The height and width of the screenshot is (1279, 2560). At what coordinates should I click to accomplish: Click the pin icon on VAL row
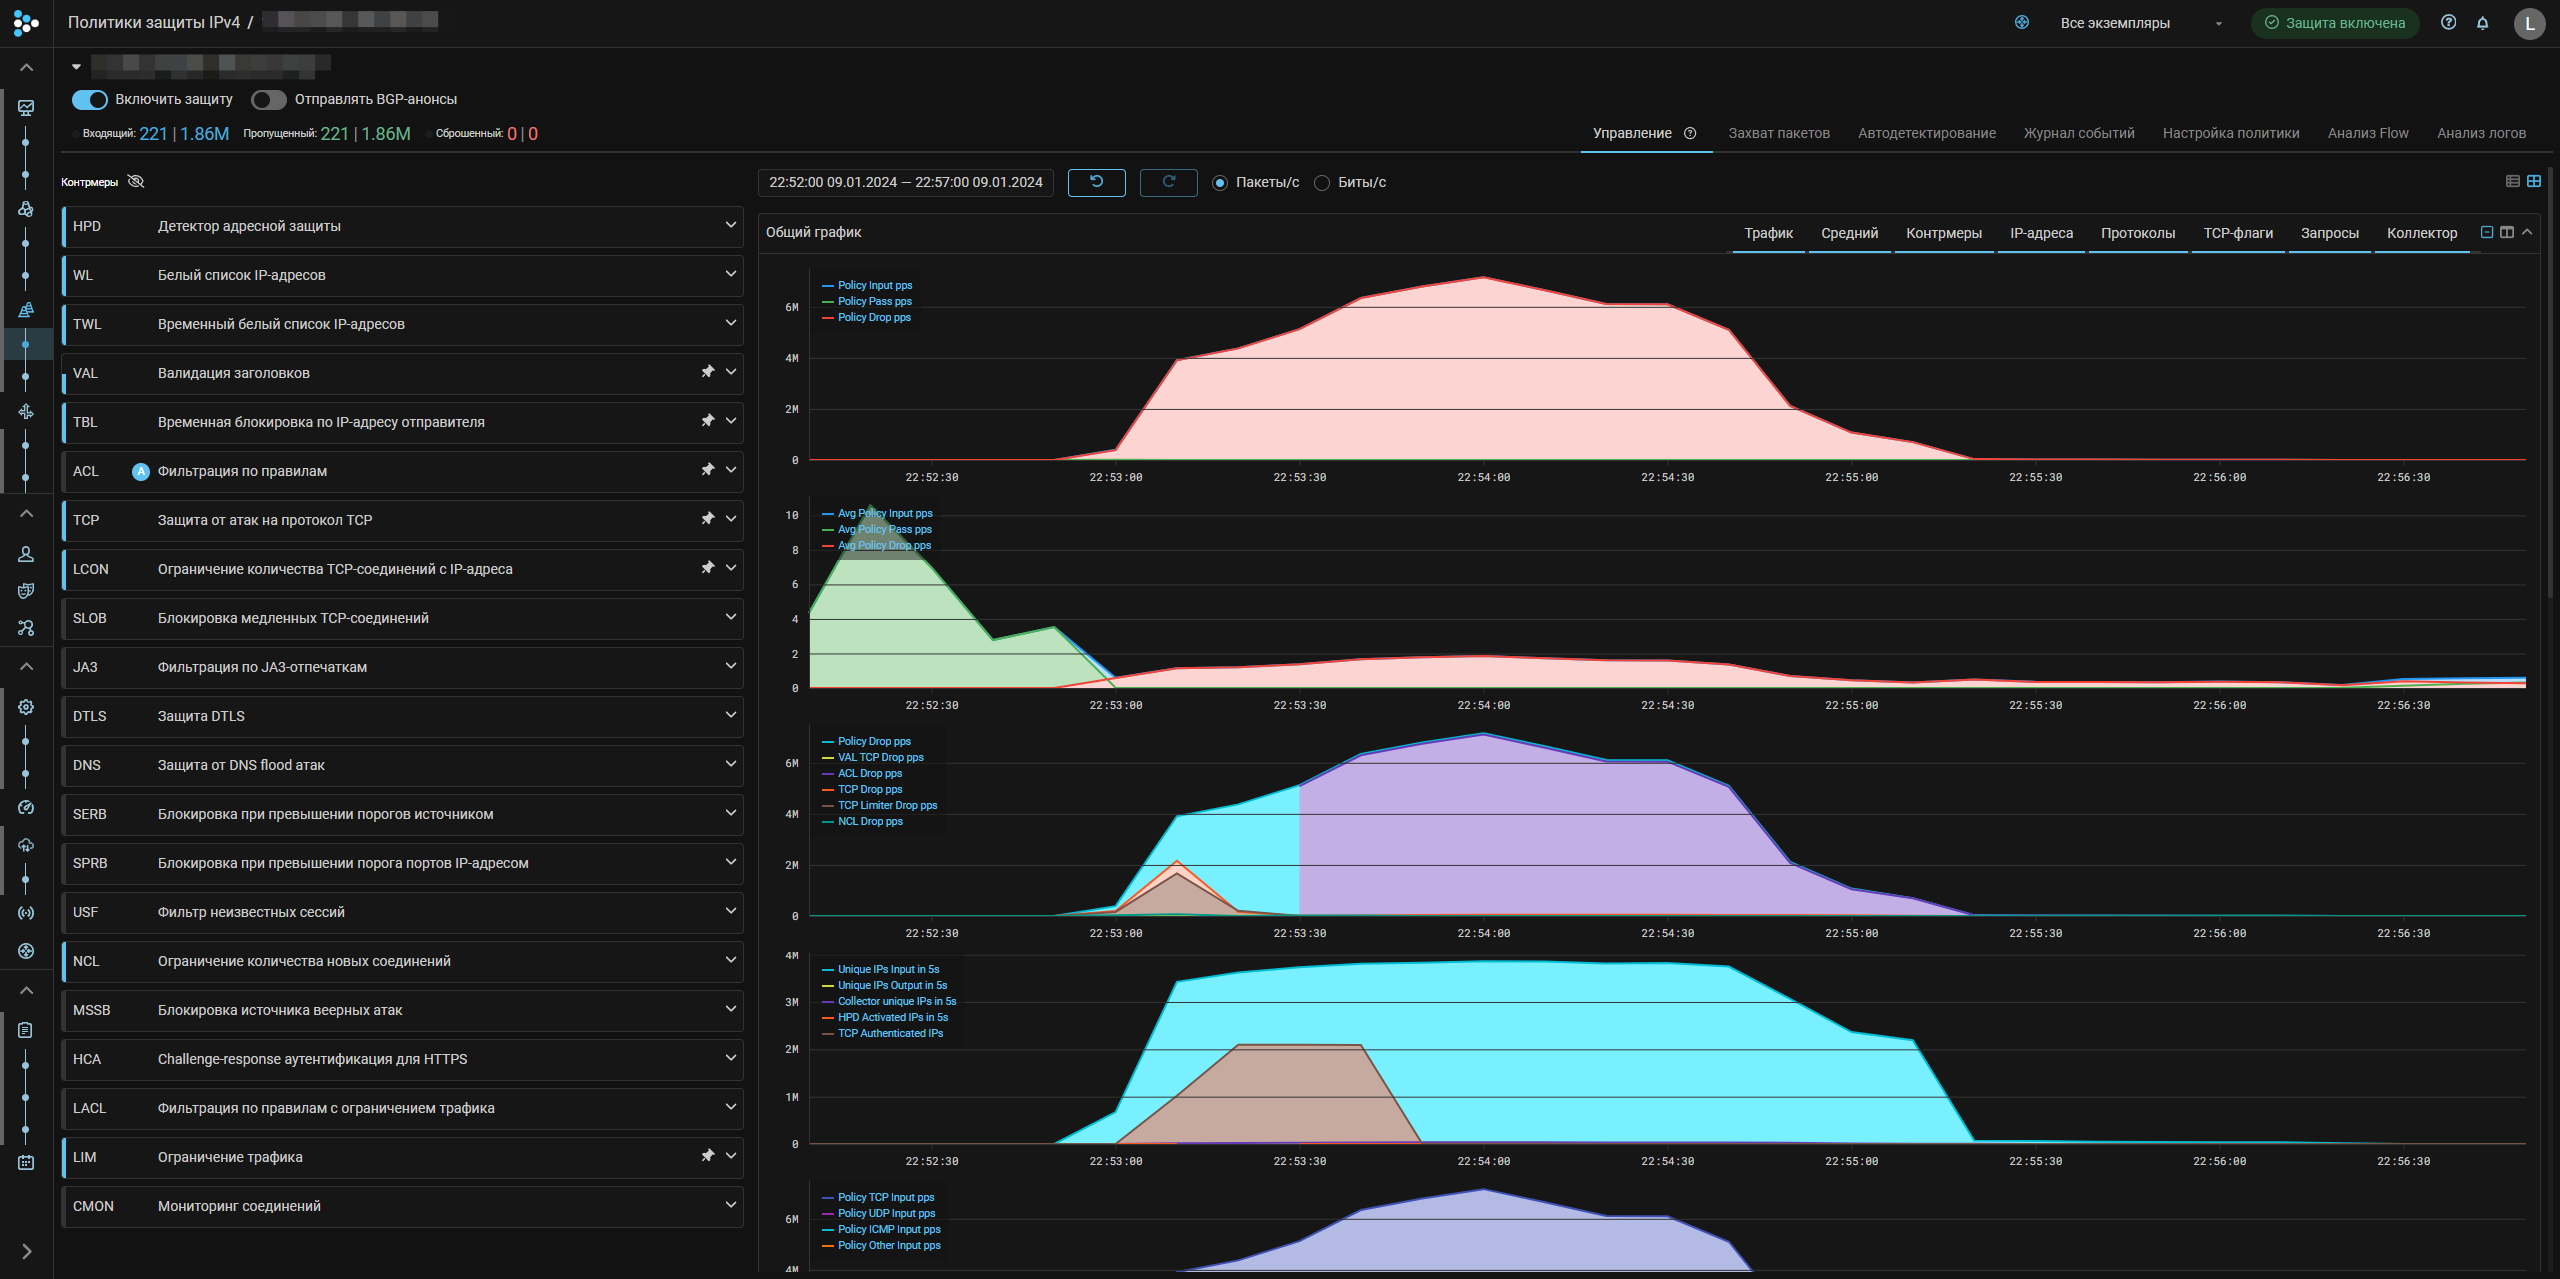coord(708,372)
